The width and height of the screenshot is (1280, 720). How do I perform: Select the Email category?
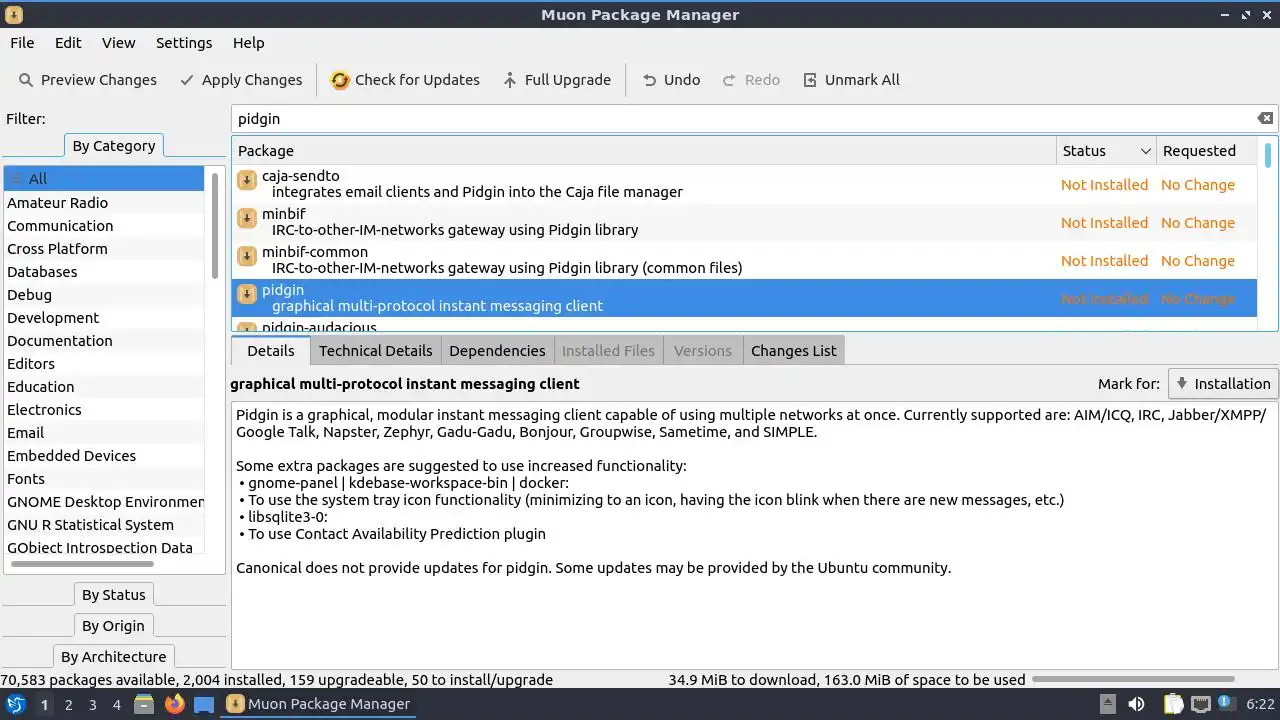[x=103, y=432]
